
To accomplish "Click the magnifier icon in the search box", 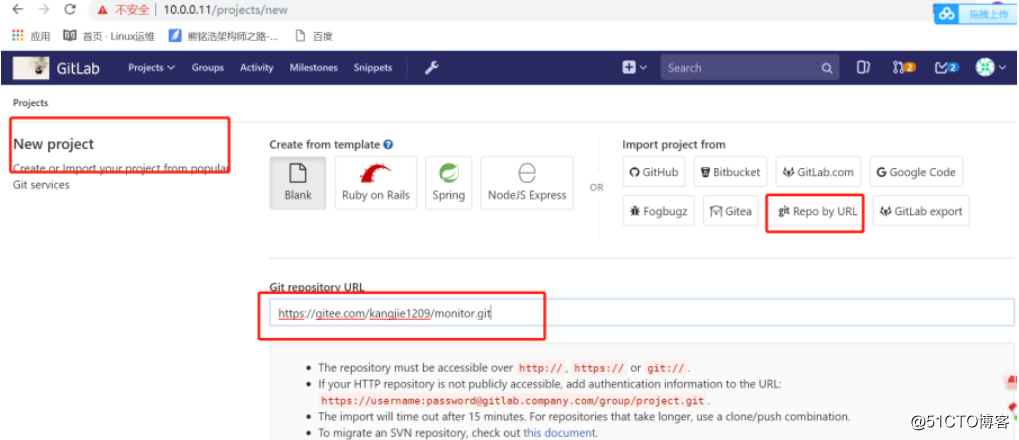I will (x=827, y=68).
